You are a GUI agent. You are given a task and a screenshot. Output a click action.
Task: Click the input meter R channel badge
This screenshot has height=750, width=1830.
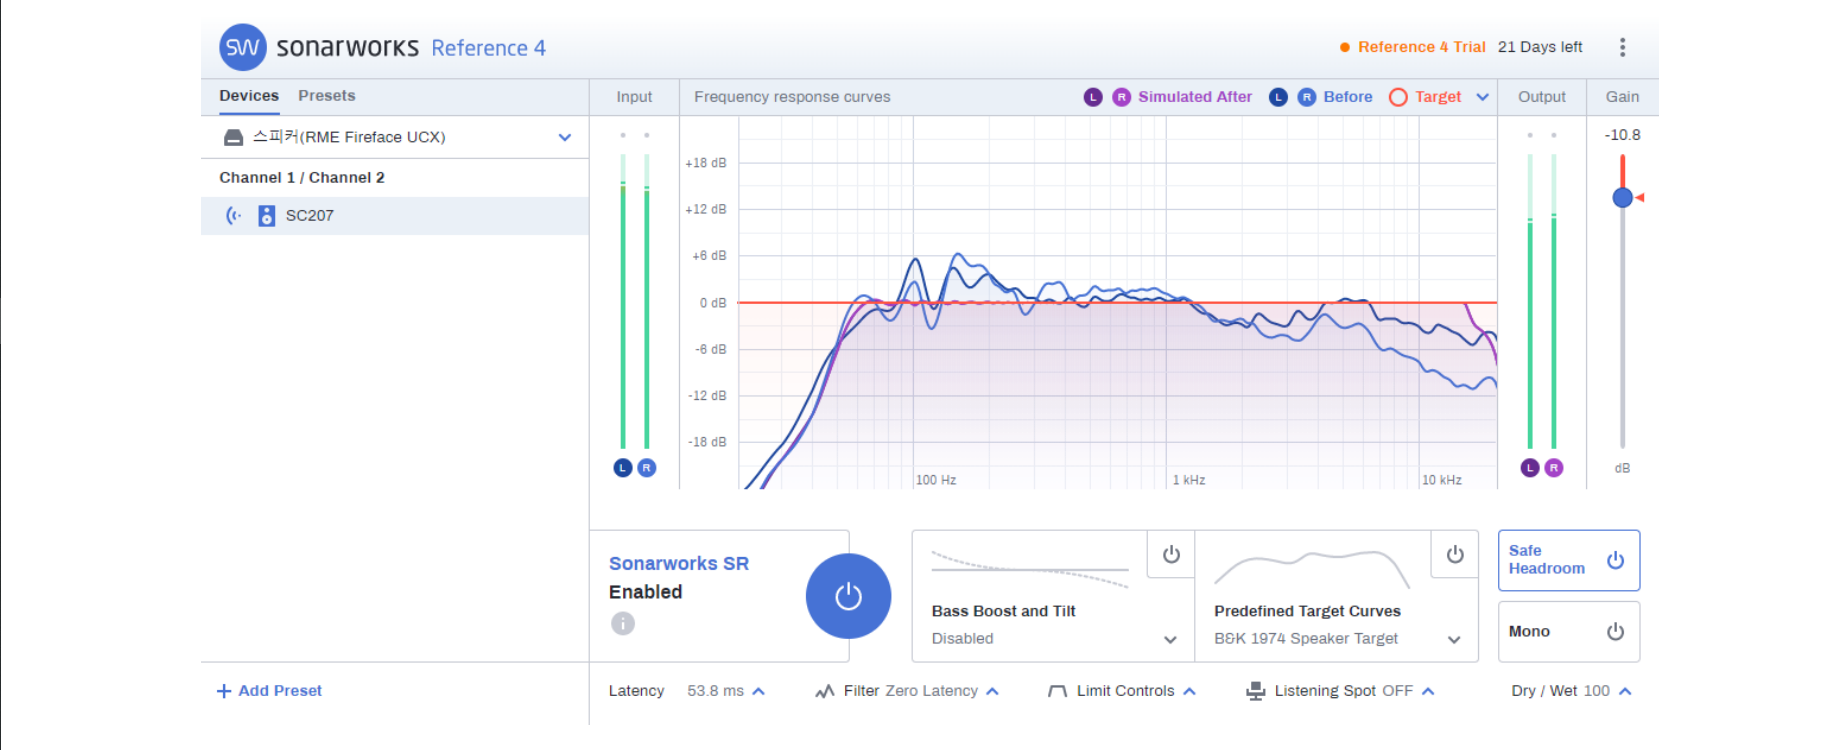click(x=647, y=467)
